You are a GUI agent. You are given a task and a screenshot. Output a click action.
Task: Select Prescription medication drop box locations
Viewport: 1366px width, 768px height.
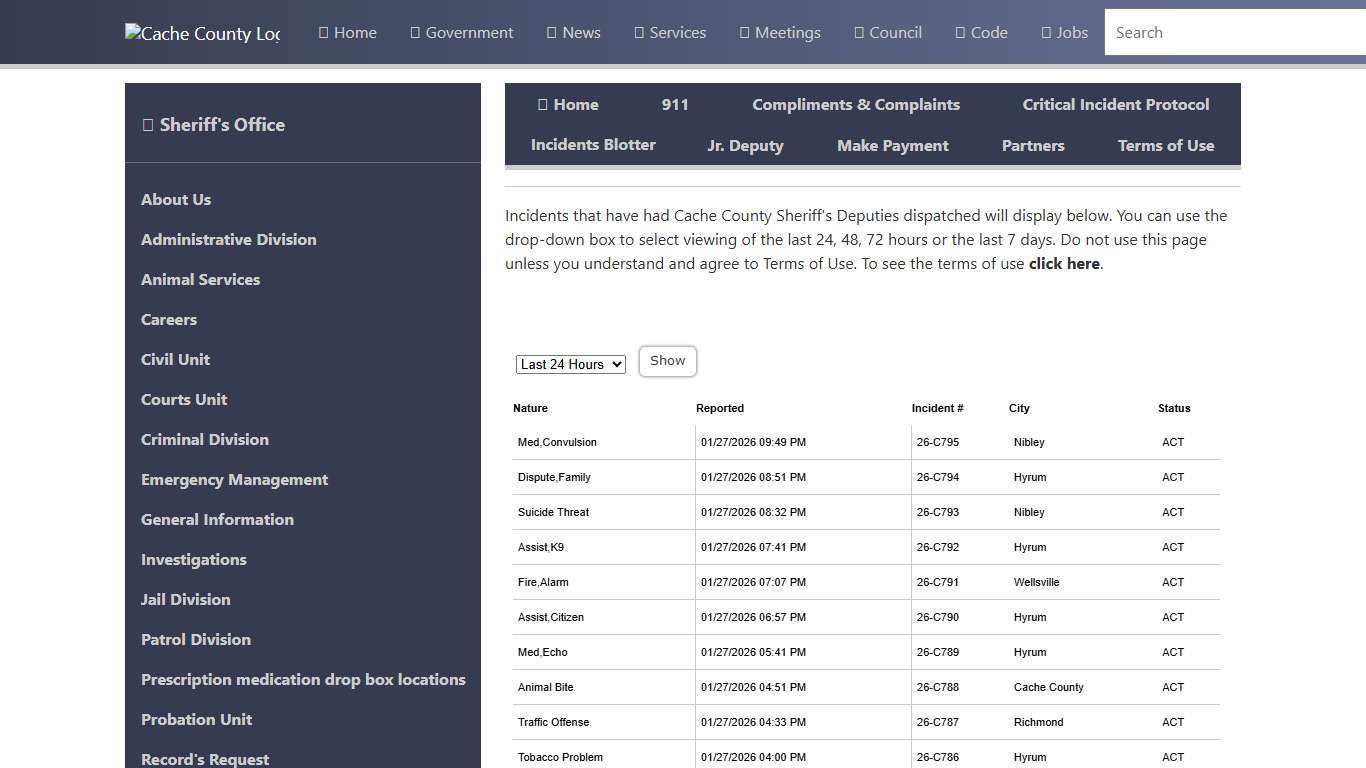click(x=303, y=680)
